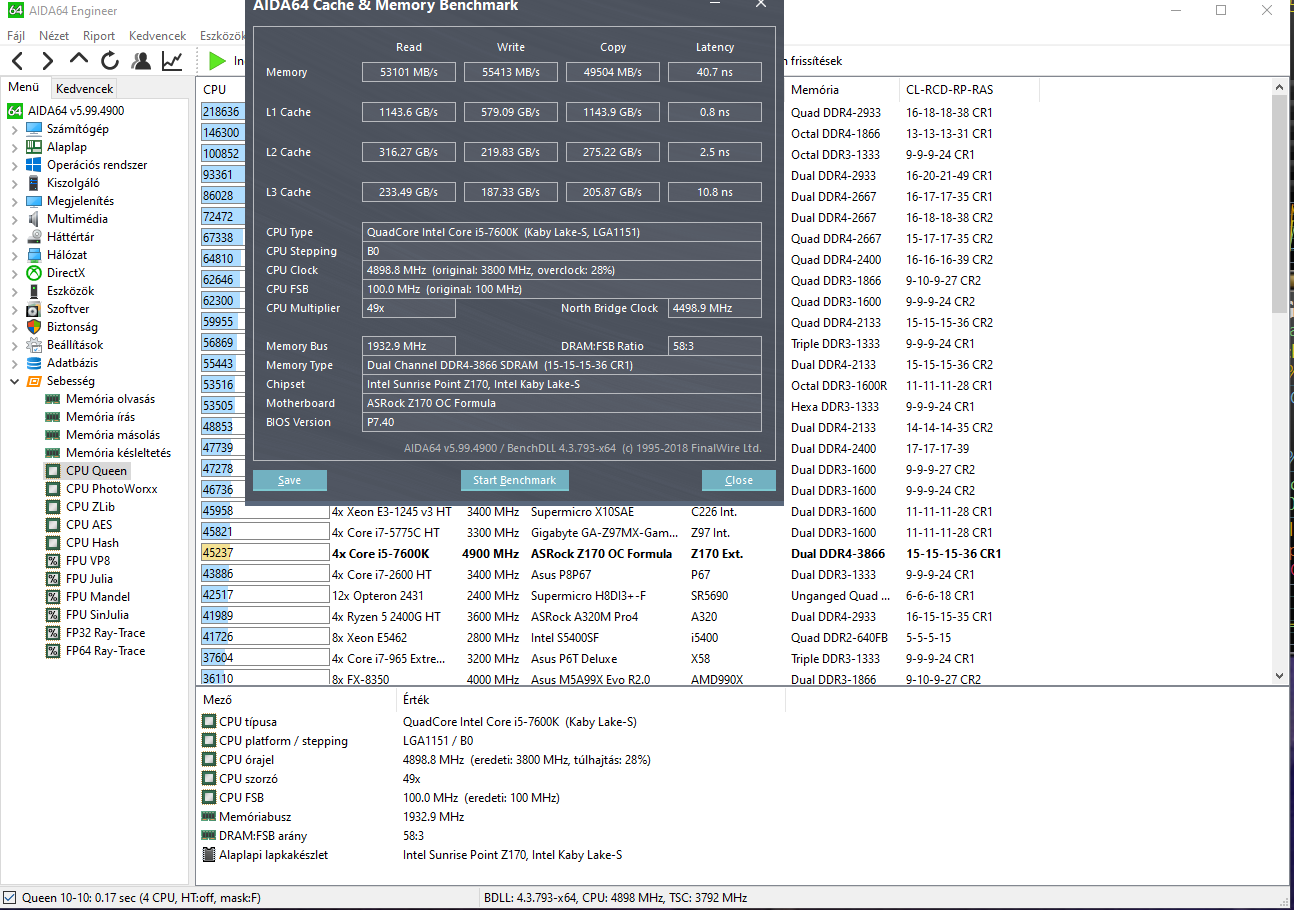This screenshot has width=1294, height=910.
Task: Open the Kedvencek menu
Action: click(x=158, y=36)
